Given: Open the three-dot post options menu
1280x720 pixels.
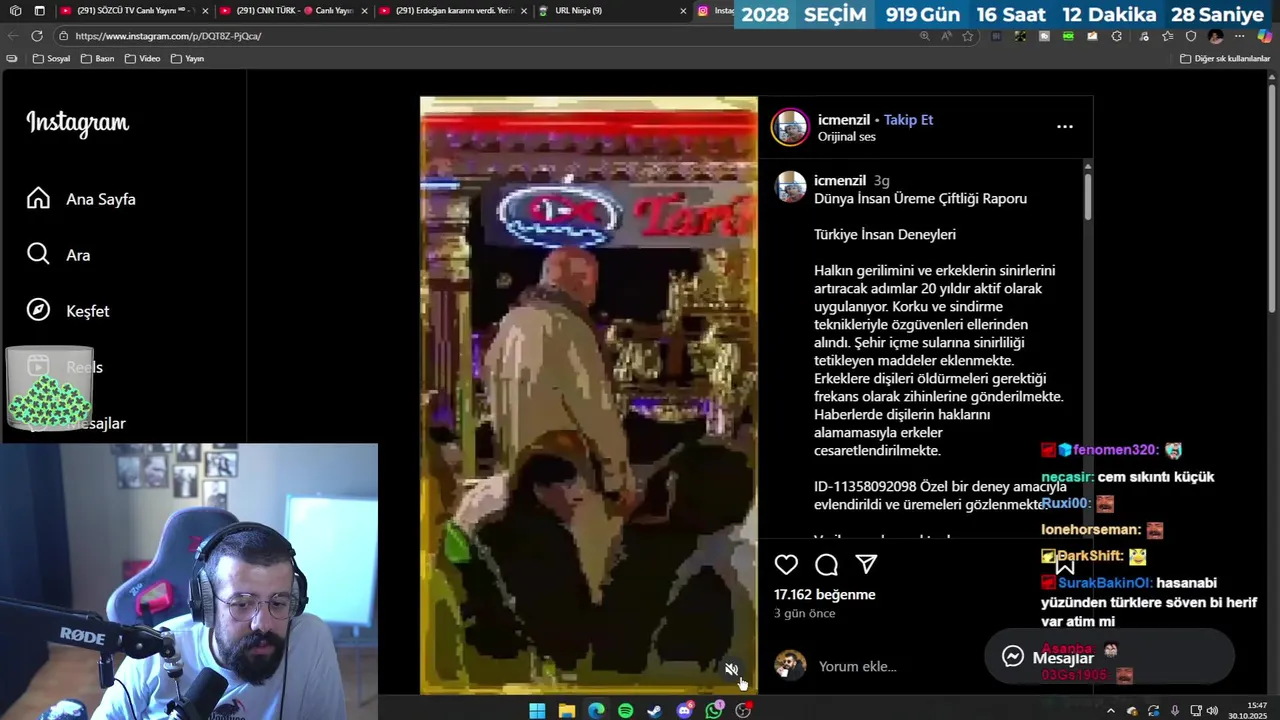Looking at the screenshot, I should click(1065, 127).
